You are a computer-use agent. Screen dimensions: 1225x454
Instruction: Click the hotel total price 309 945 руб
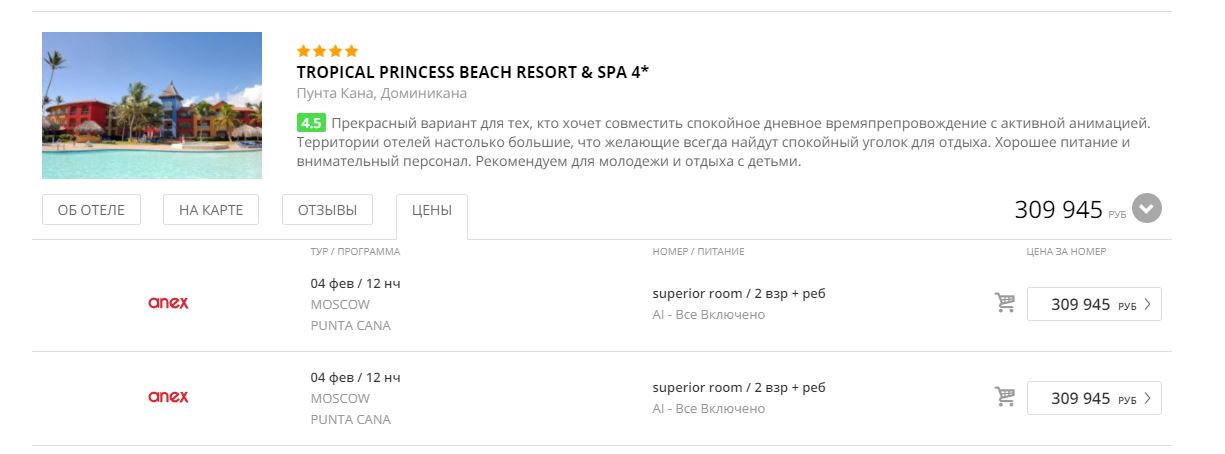(1070, 210)
